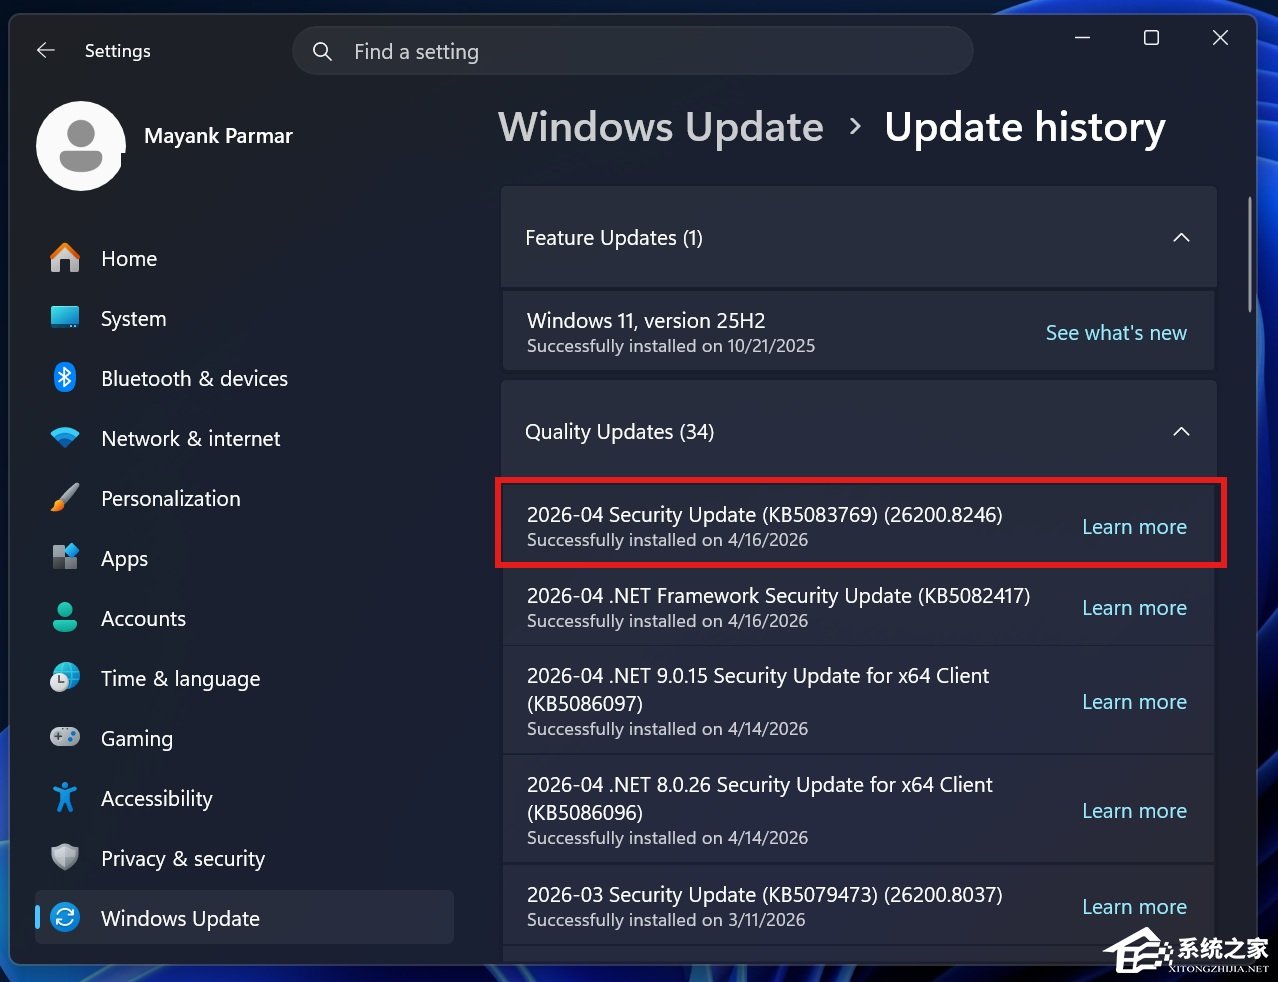The image size is (1278, 982).
Task: Click the vertical scrollbar thumb
Action: point(1249,255)
